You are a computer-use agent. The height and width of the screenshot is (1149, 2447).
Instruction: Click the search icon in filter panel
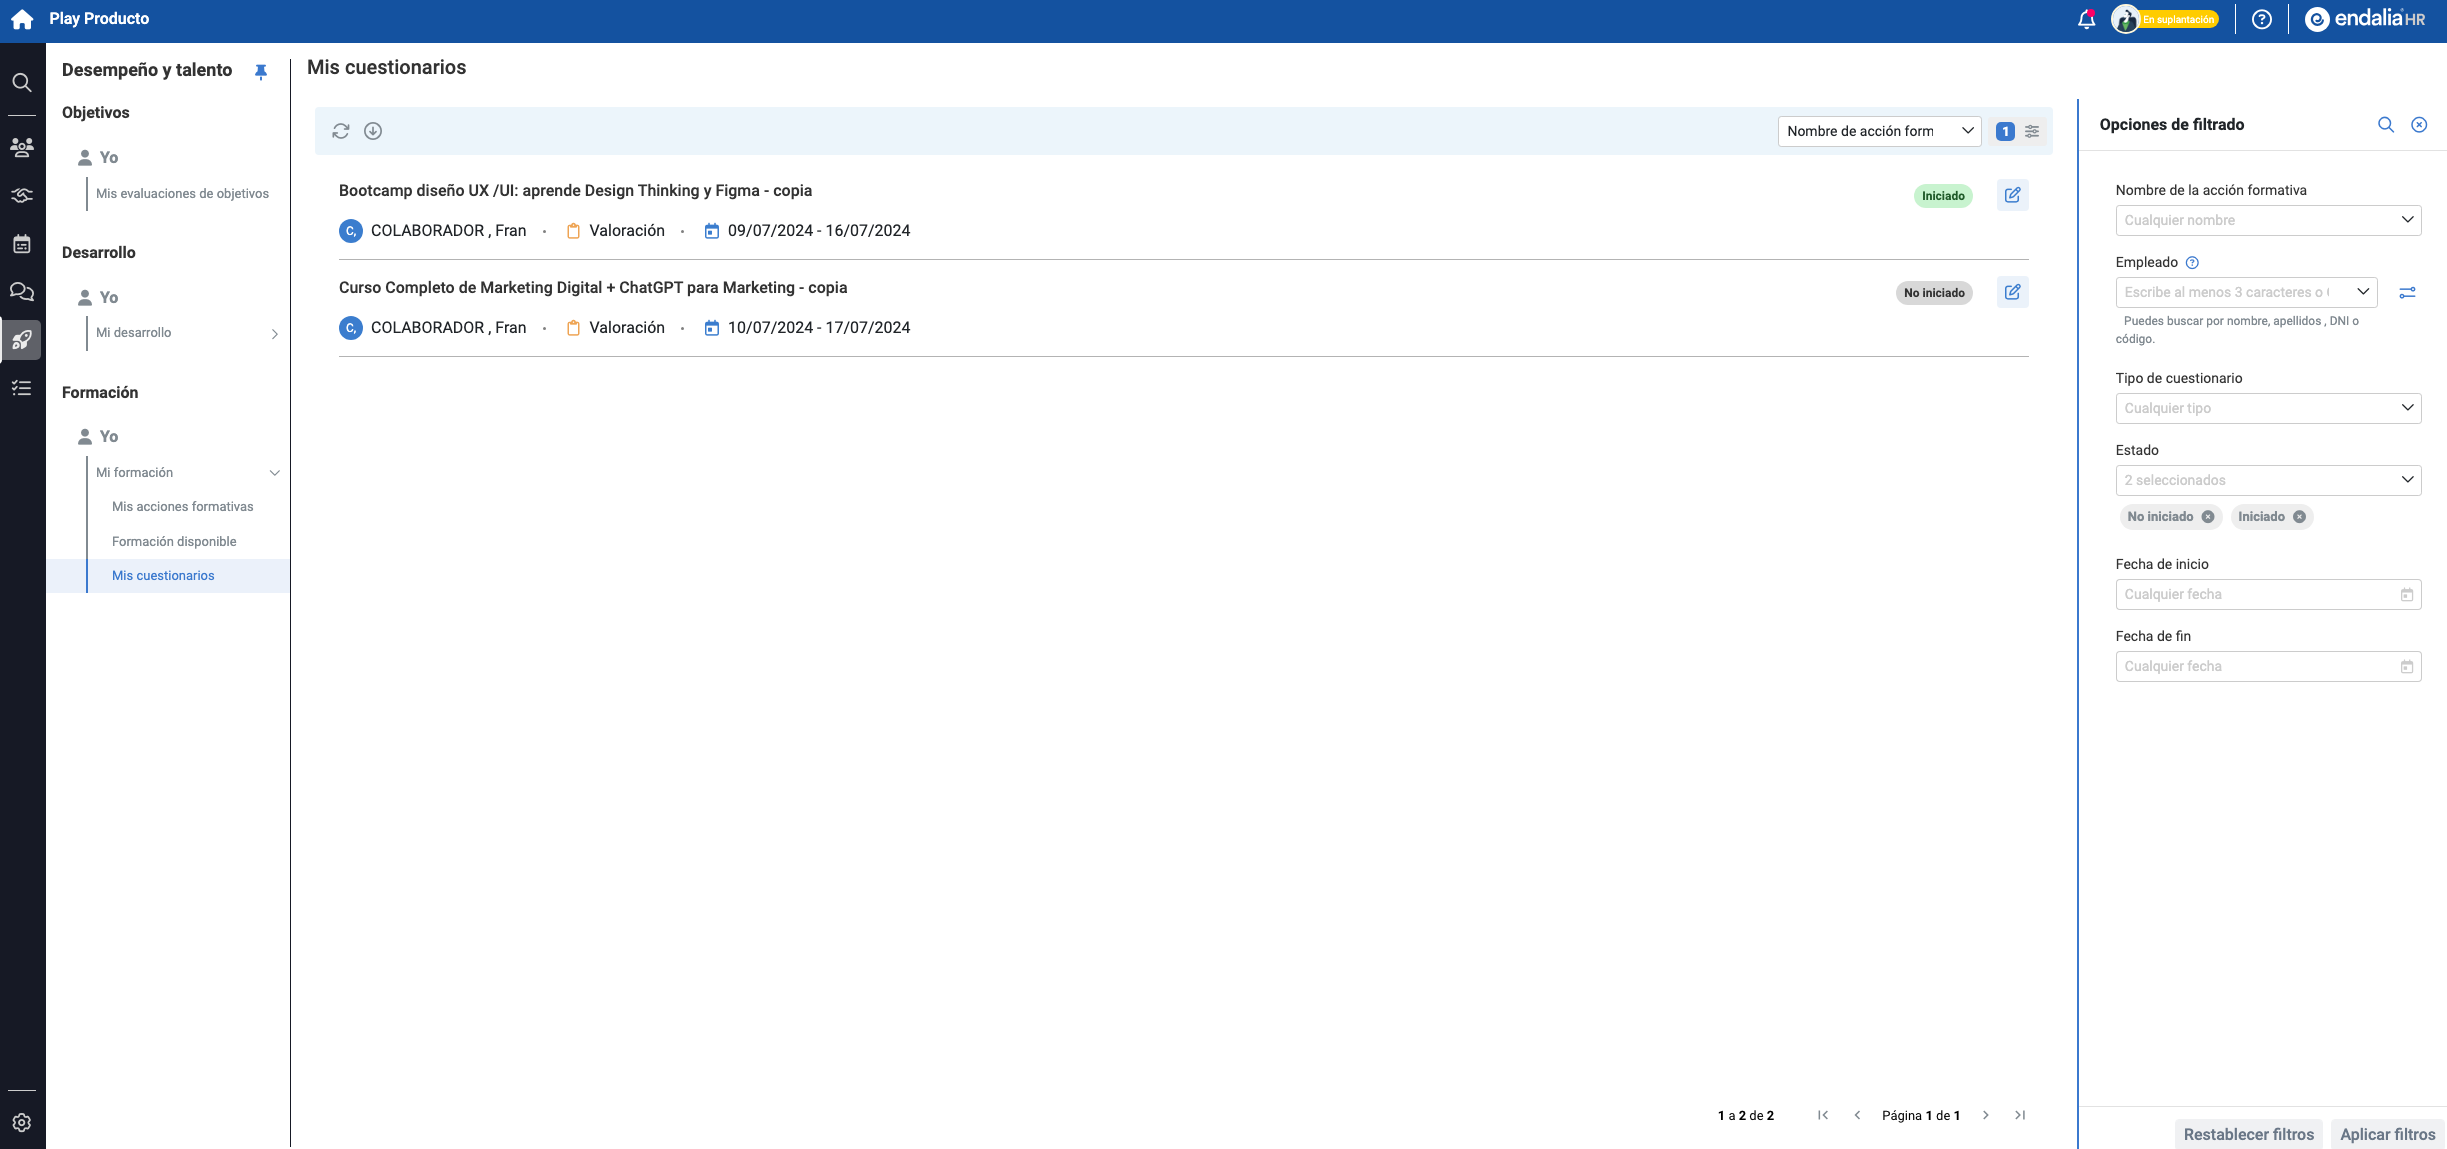(x=2386, y=125)
